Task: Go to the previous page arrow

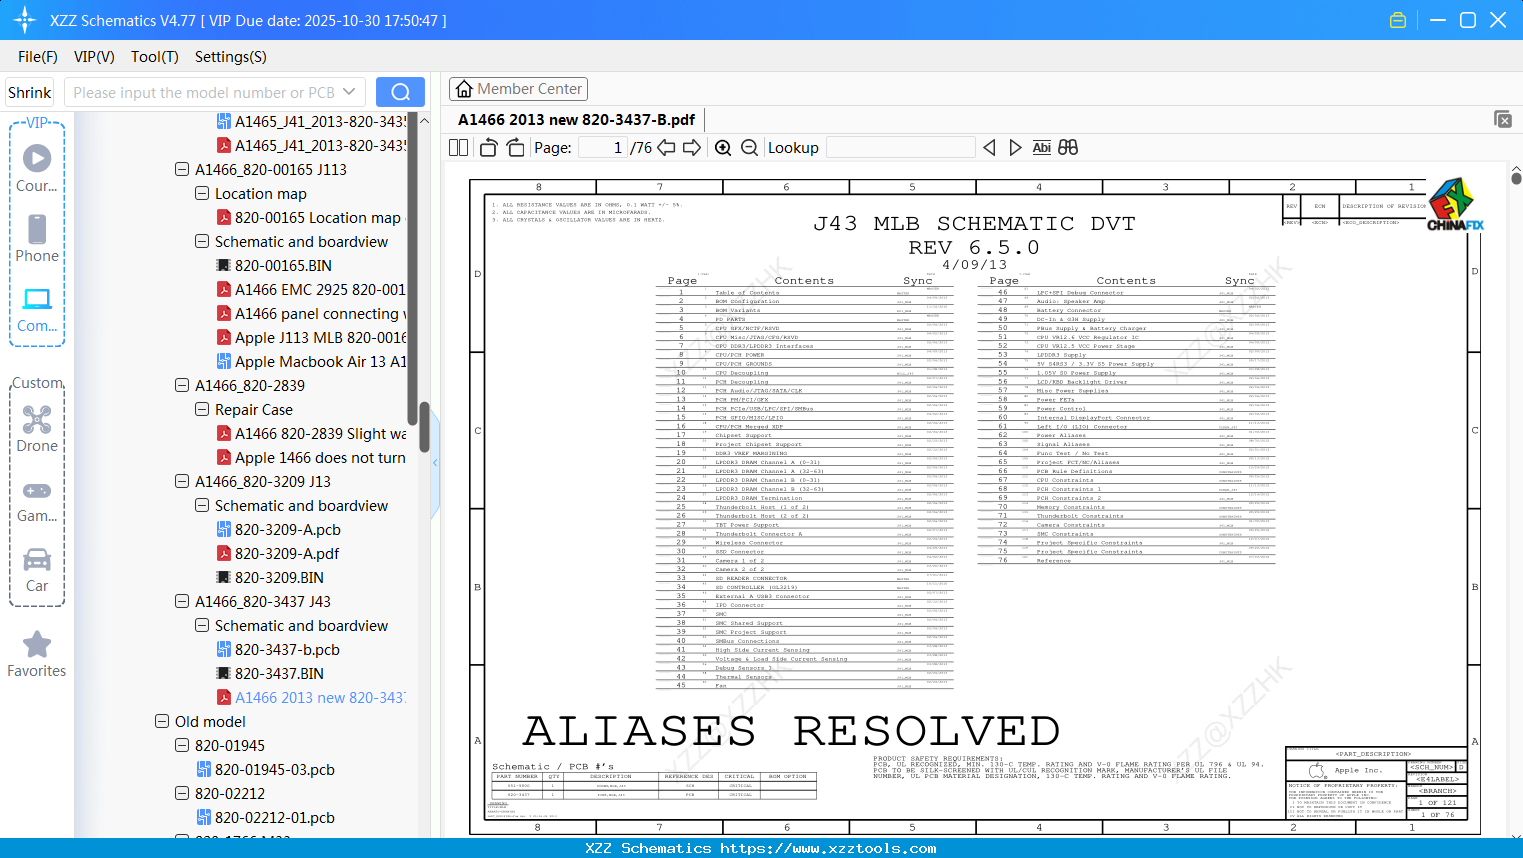Action: (x=666, y=148)
